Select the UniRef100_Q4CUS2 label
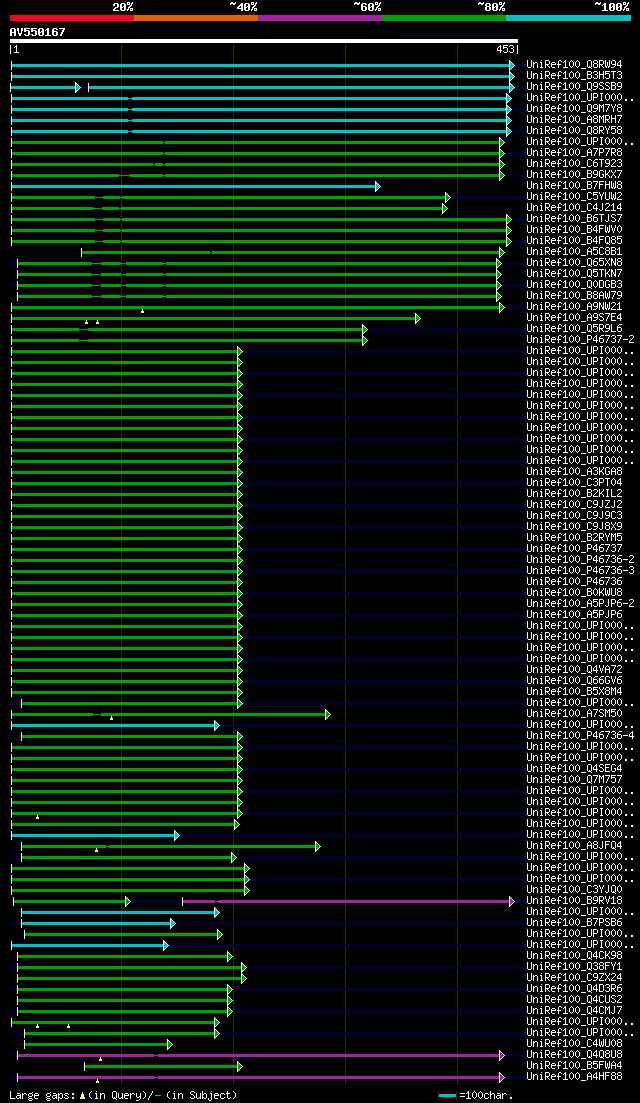The width and height of the screenshot is (640, 1103). coord(574,1001)
